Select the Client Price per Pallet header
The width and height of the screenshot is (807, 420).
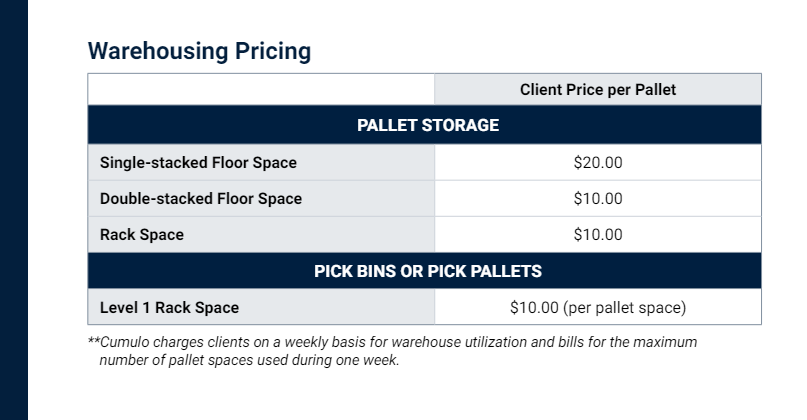598,90
